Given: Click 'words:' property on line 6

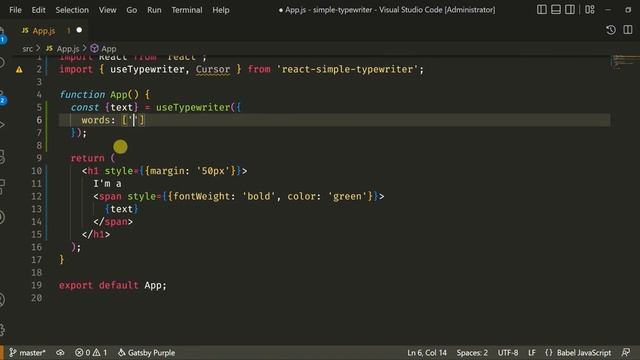Looking at the screenshot, I should [98, 120].
